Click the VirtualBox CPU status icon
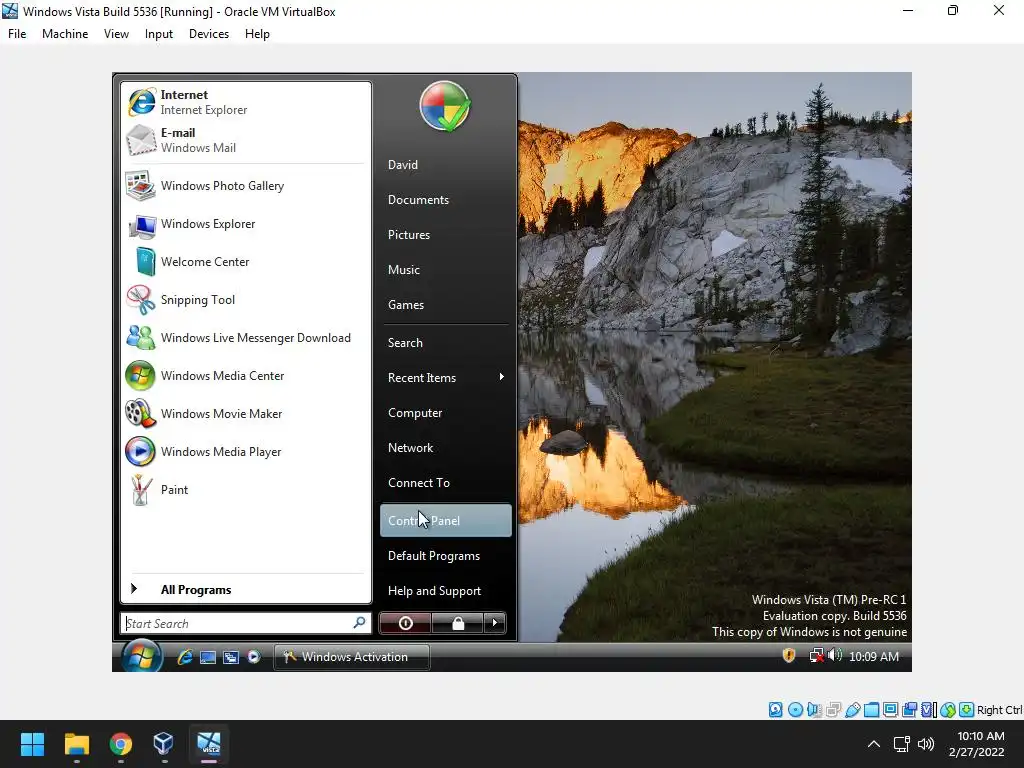1024x768 pixels. pyautogui.click(x=928, y=710)
